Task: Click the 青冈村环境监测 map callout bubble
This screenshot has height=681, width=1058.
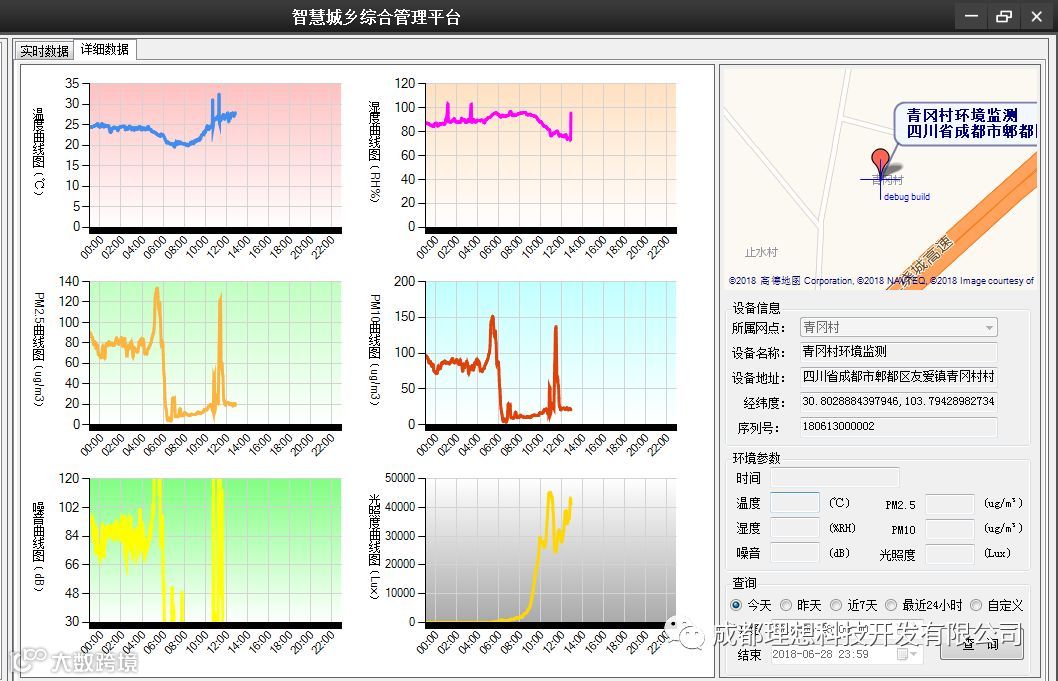Action: [966, 124]
